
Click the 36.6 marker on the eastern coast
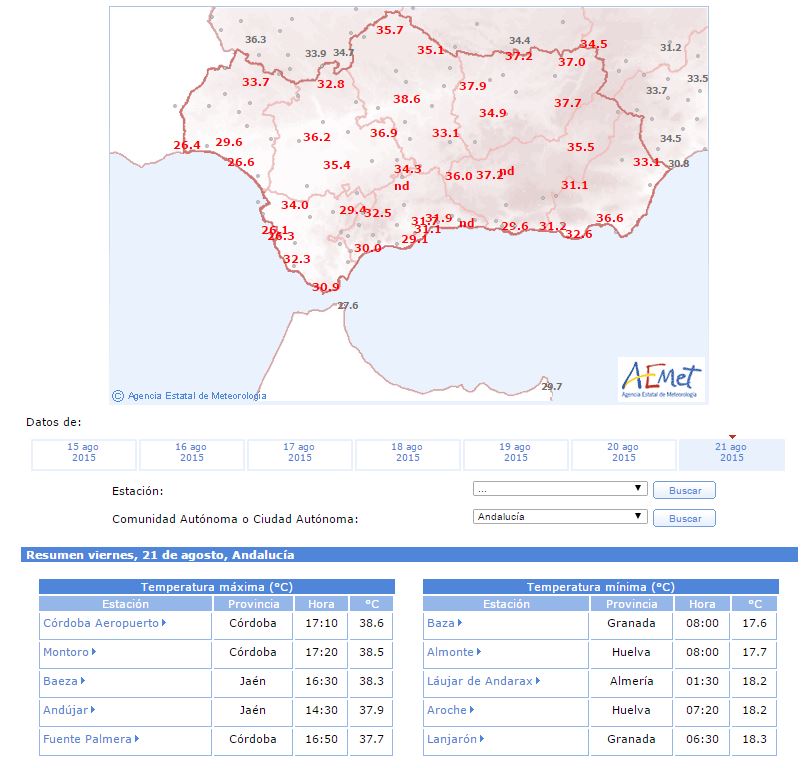(609, 218)
